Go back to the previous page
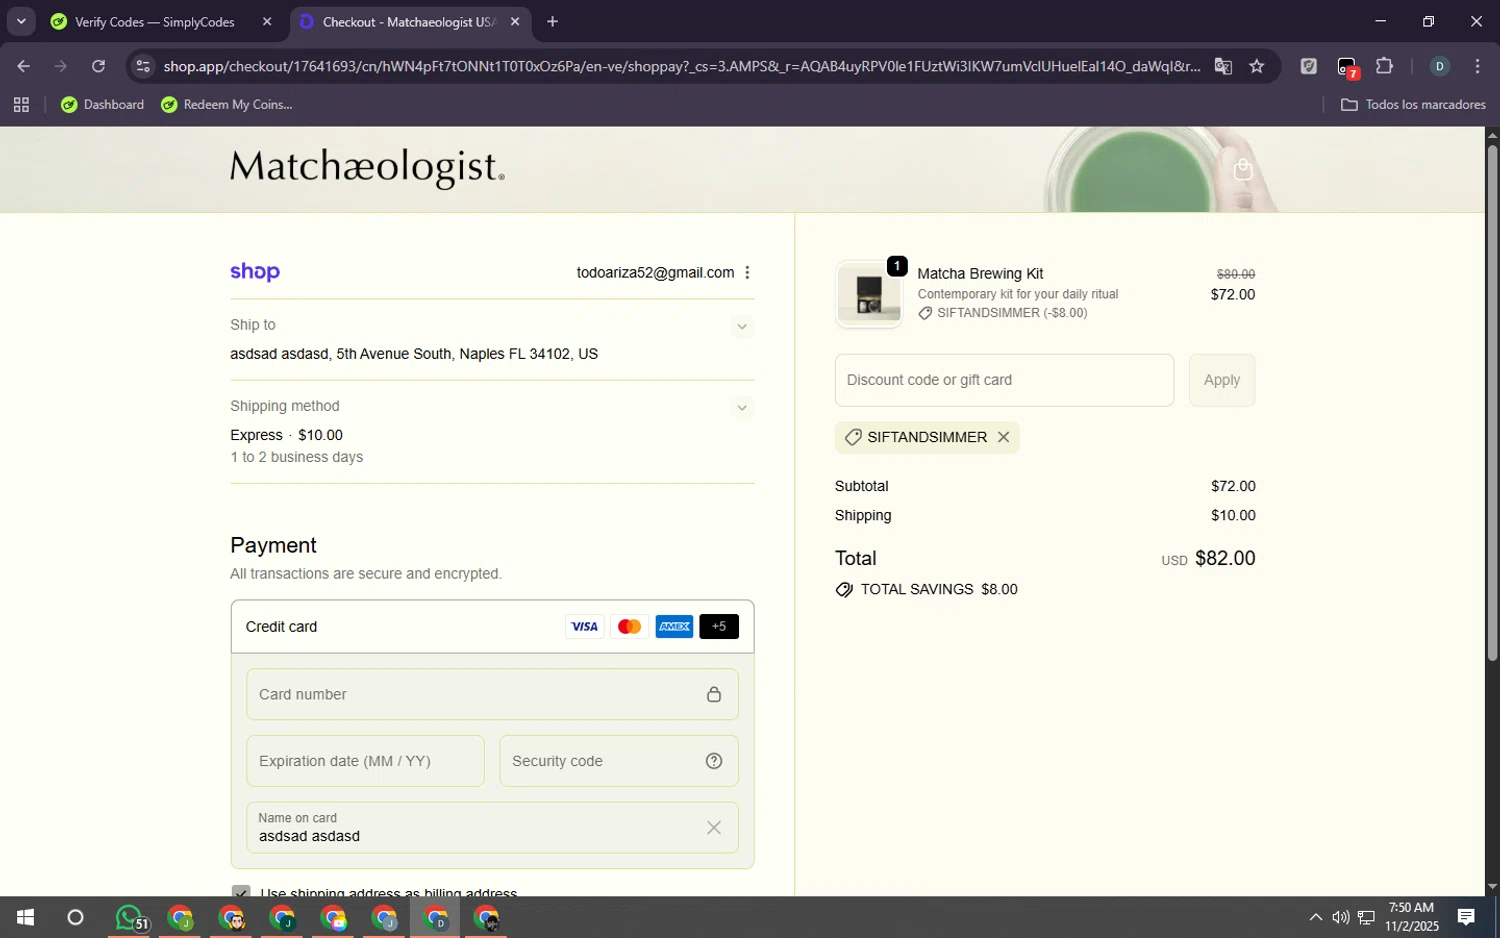The height and width of the screenshot is (938, 1500). [x=23, y=66]
